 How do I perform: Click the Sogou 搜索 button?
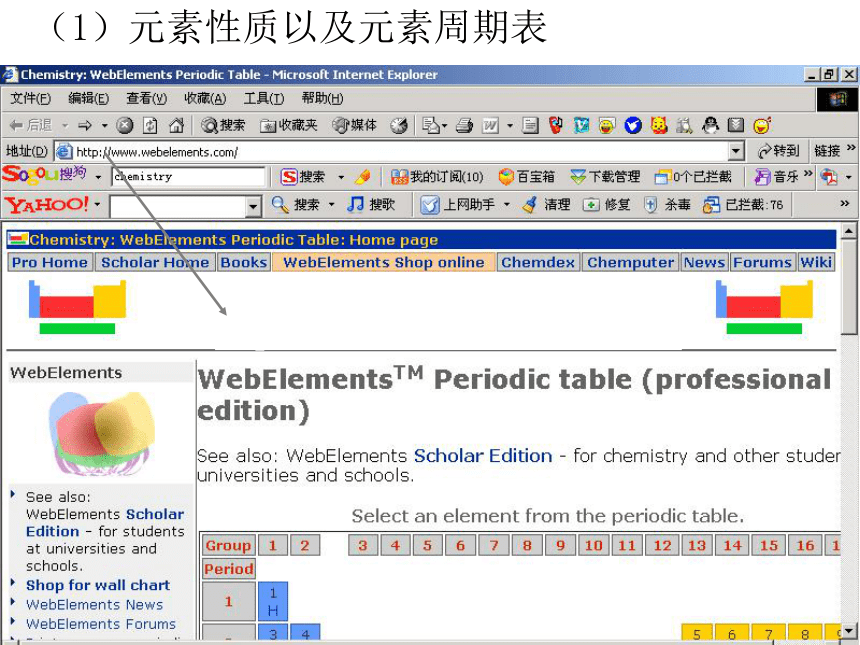click(303, 177)
